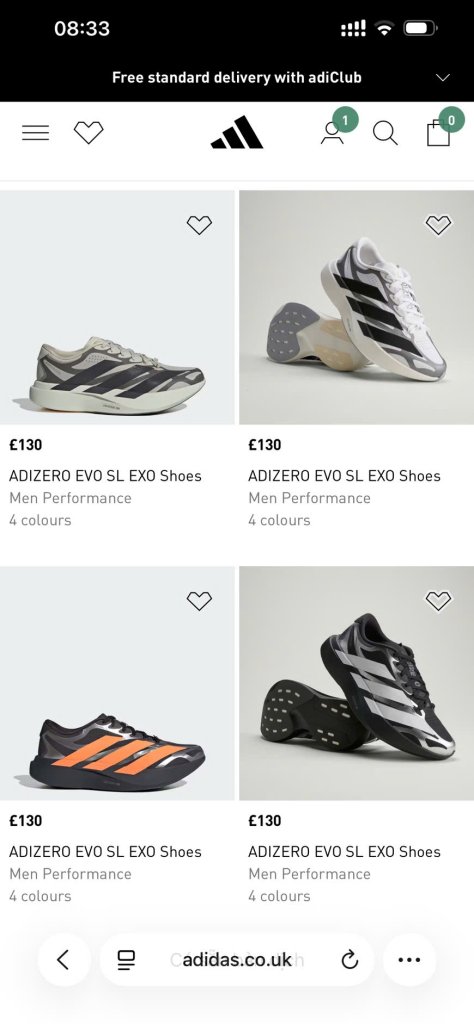Open the grey side-view shoe product image
474x1024 pixels.
click(x=117, y=308)
